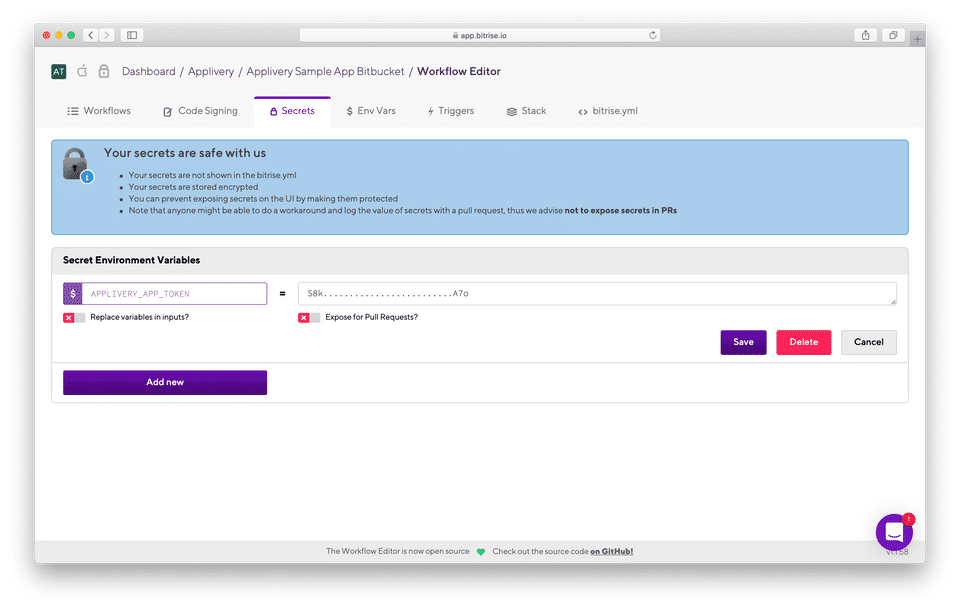Click the Safari back arrow

tap(91, 35)
